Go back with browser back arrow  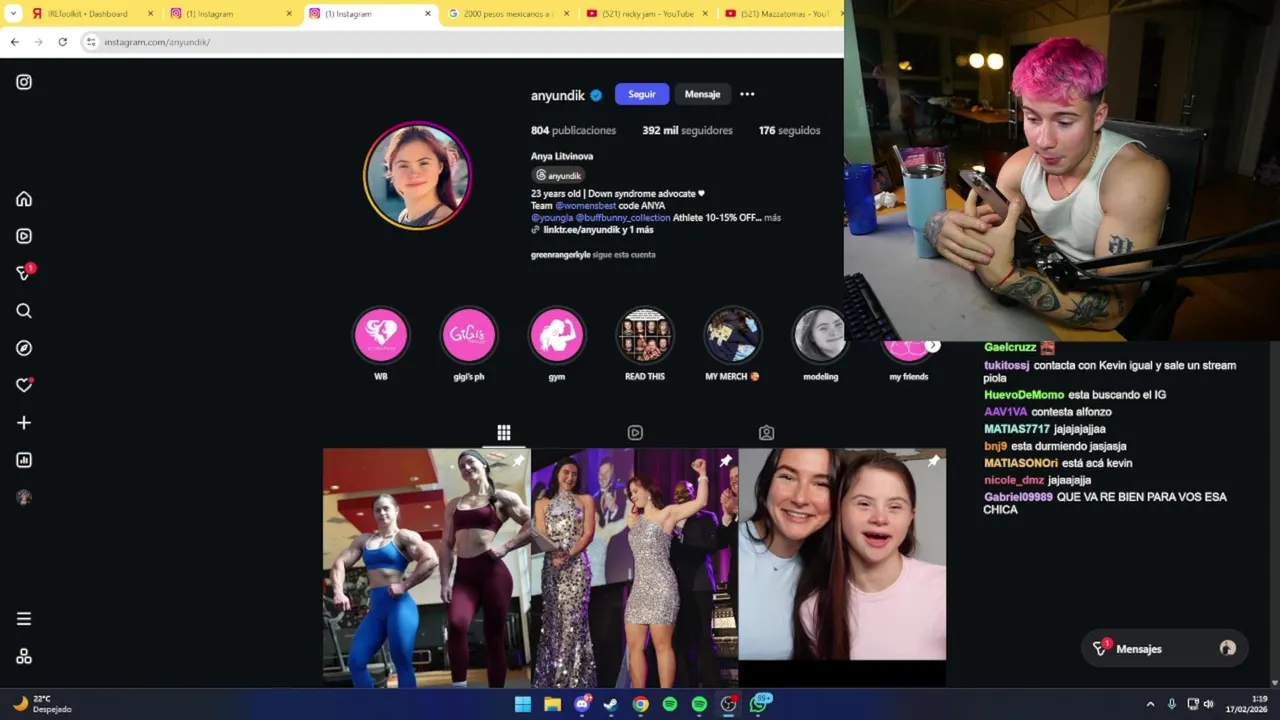[x=14, y=42]
